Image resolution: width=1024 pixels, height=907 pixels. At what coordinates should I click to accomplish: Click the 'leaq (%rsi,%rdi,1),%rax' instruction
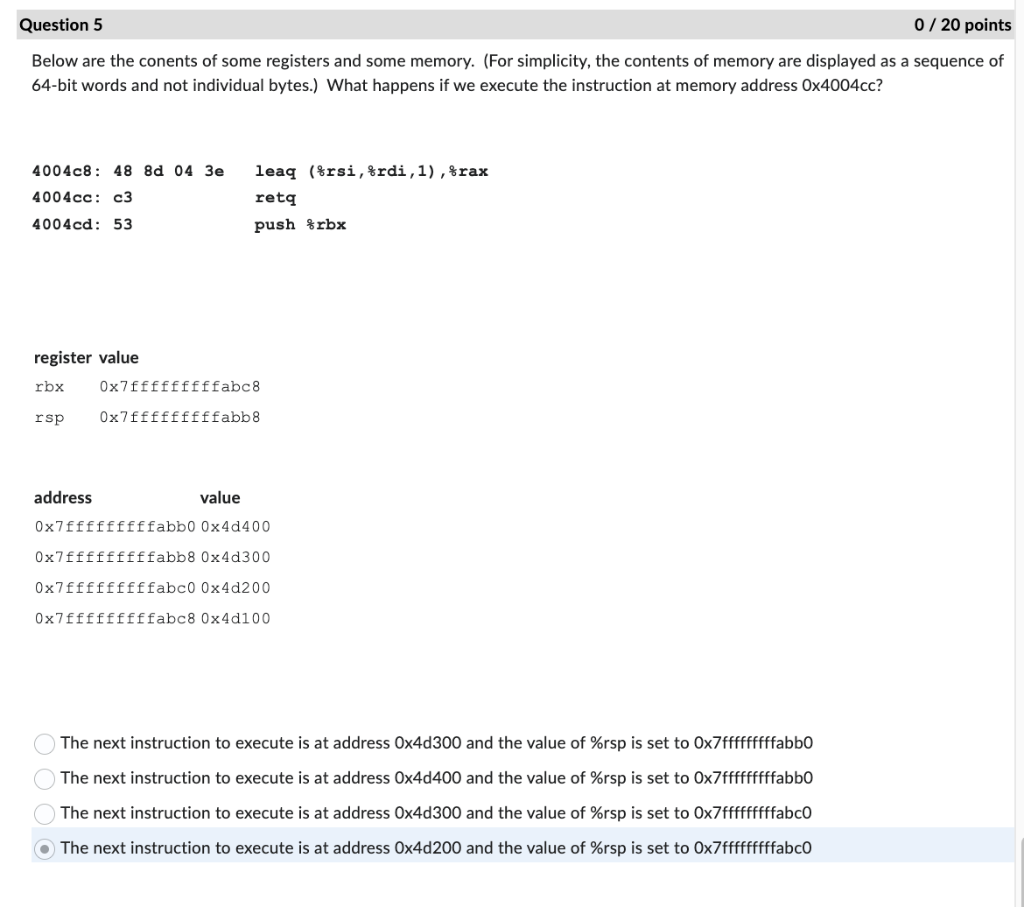point(371,171)
